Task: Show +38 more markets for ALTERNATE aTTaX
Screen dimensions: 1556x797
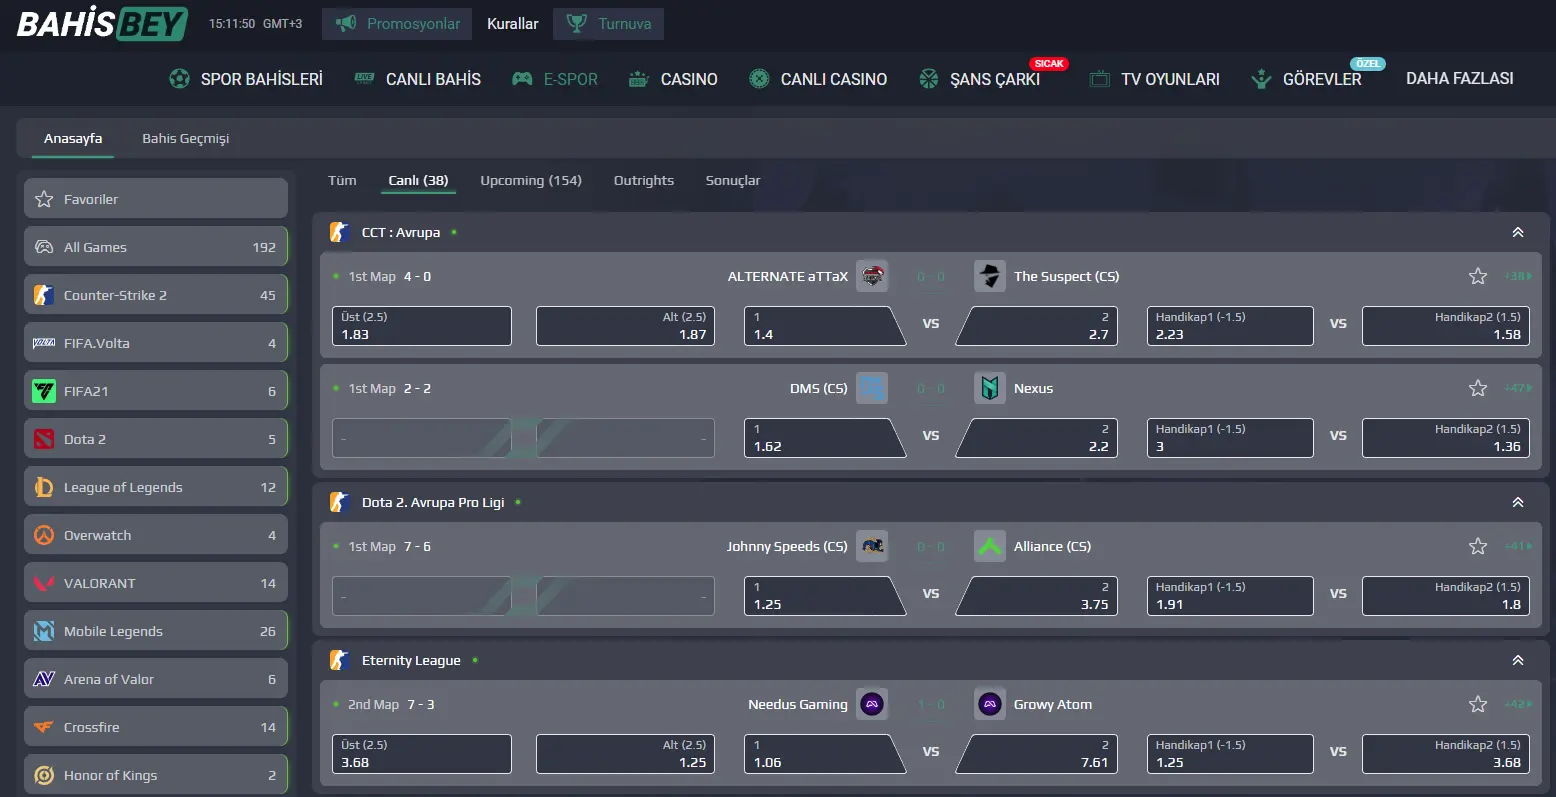Action: (1517, 276)
